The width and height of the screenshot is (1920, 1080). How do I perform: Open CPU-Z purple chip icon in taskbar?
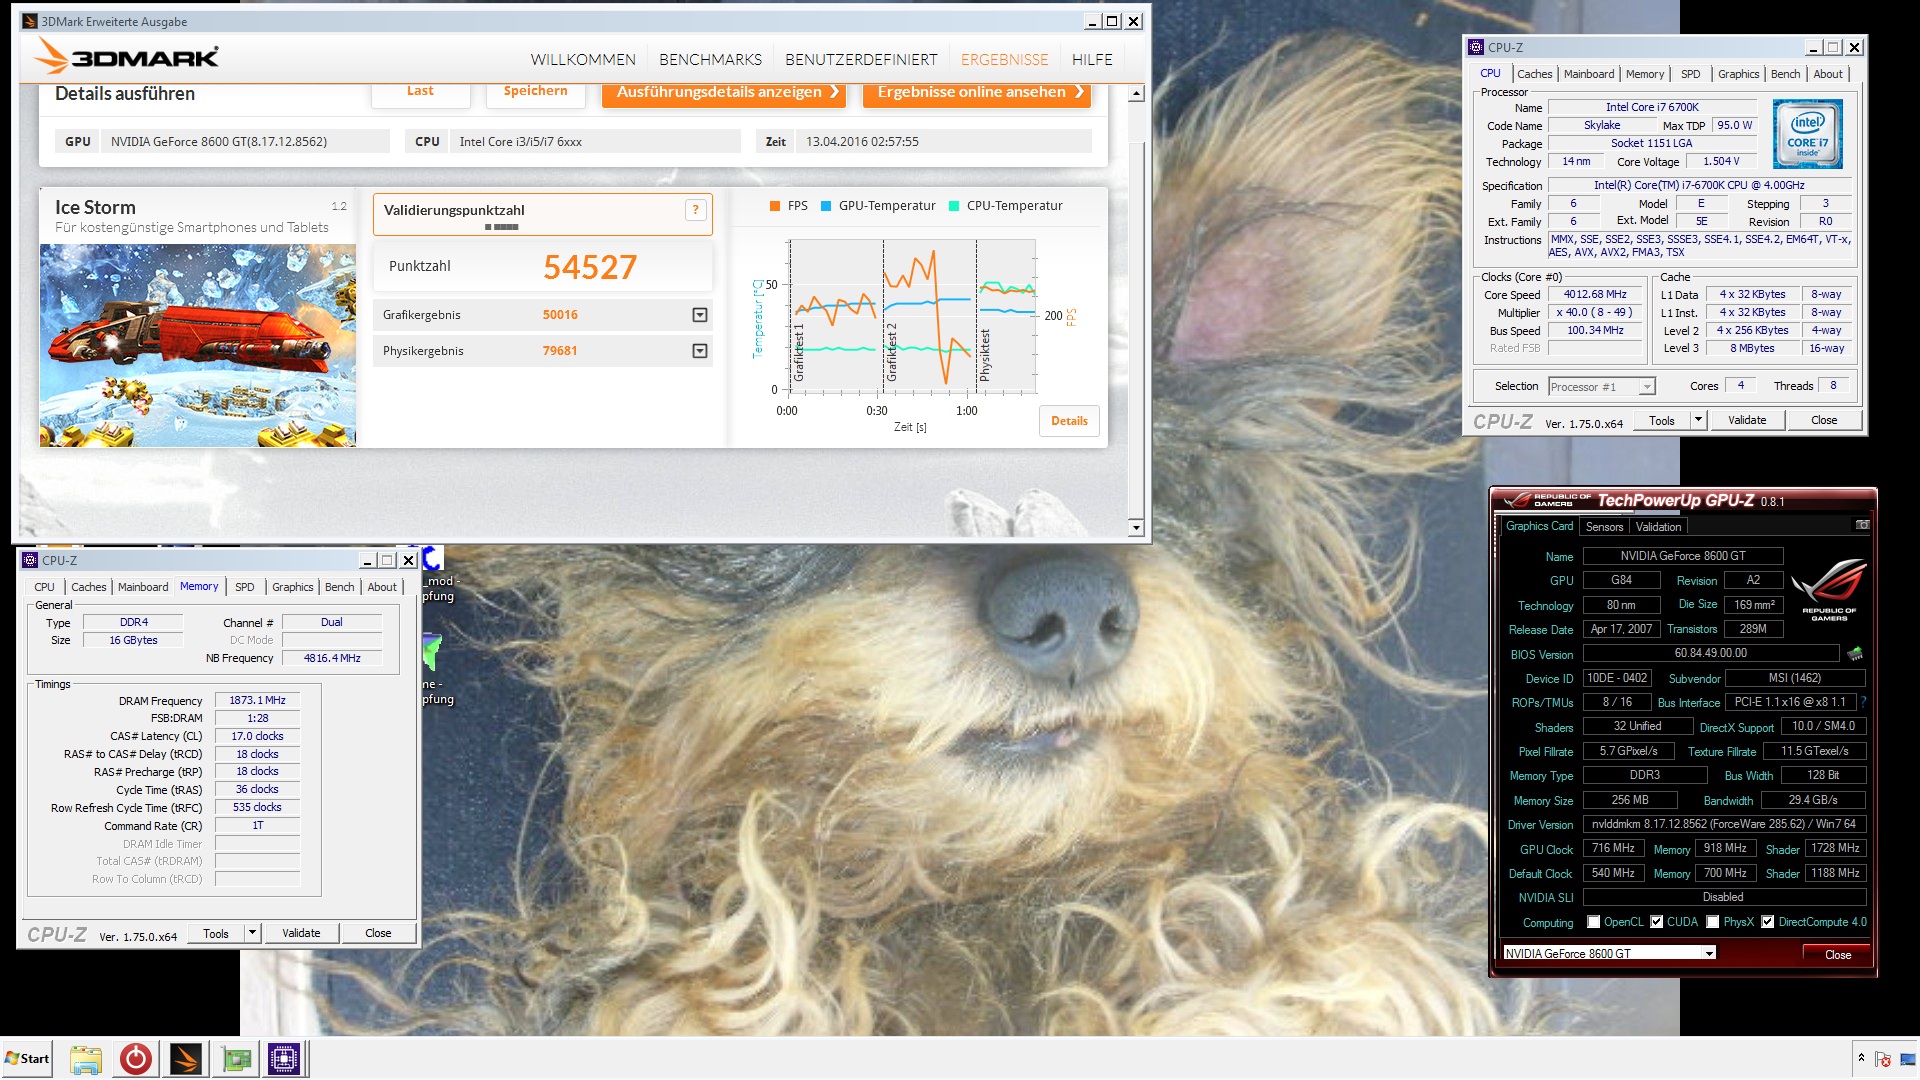pos(284,1059)
